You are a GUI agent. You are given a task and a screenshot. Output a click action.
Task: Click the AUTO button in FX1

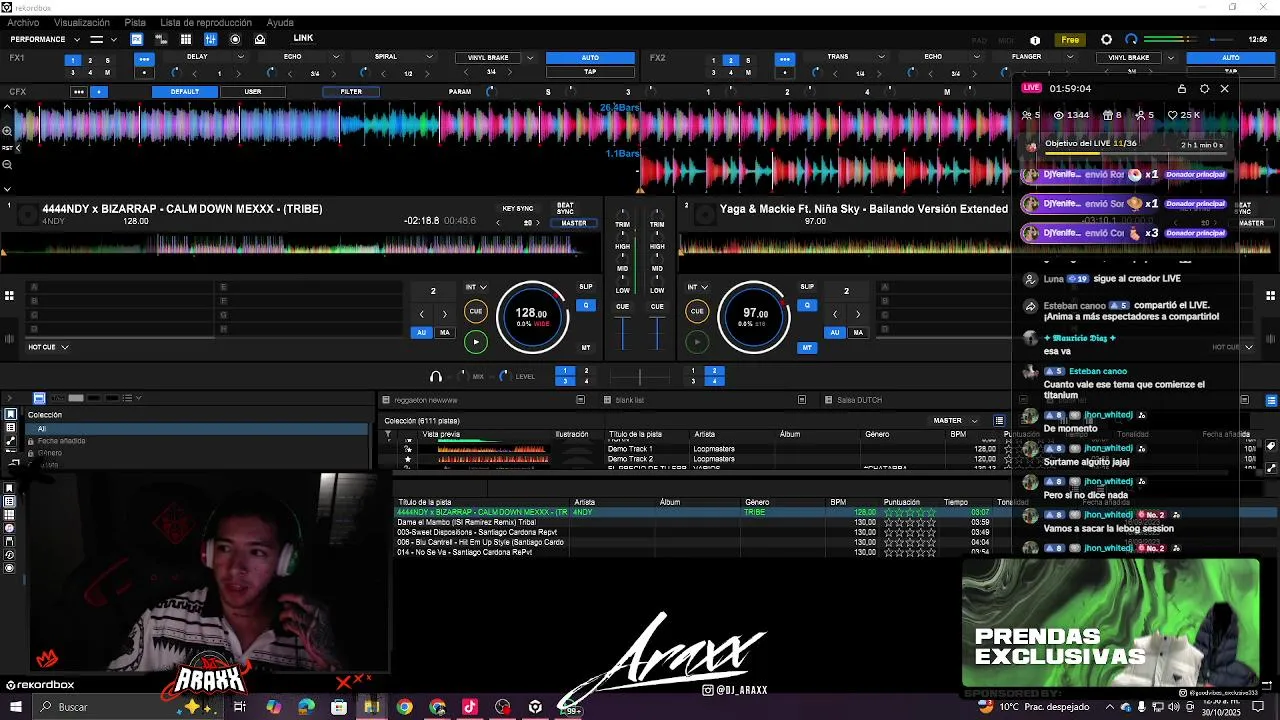[590, 58]
